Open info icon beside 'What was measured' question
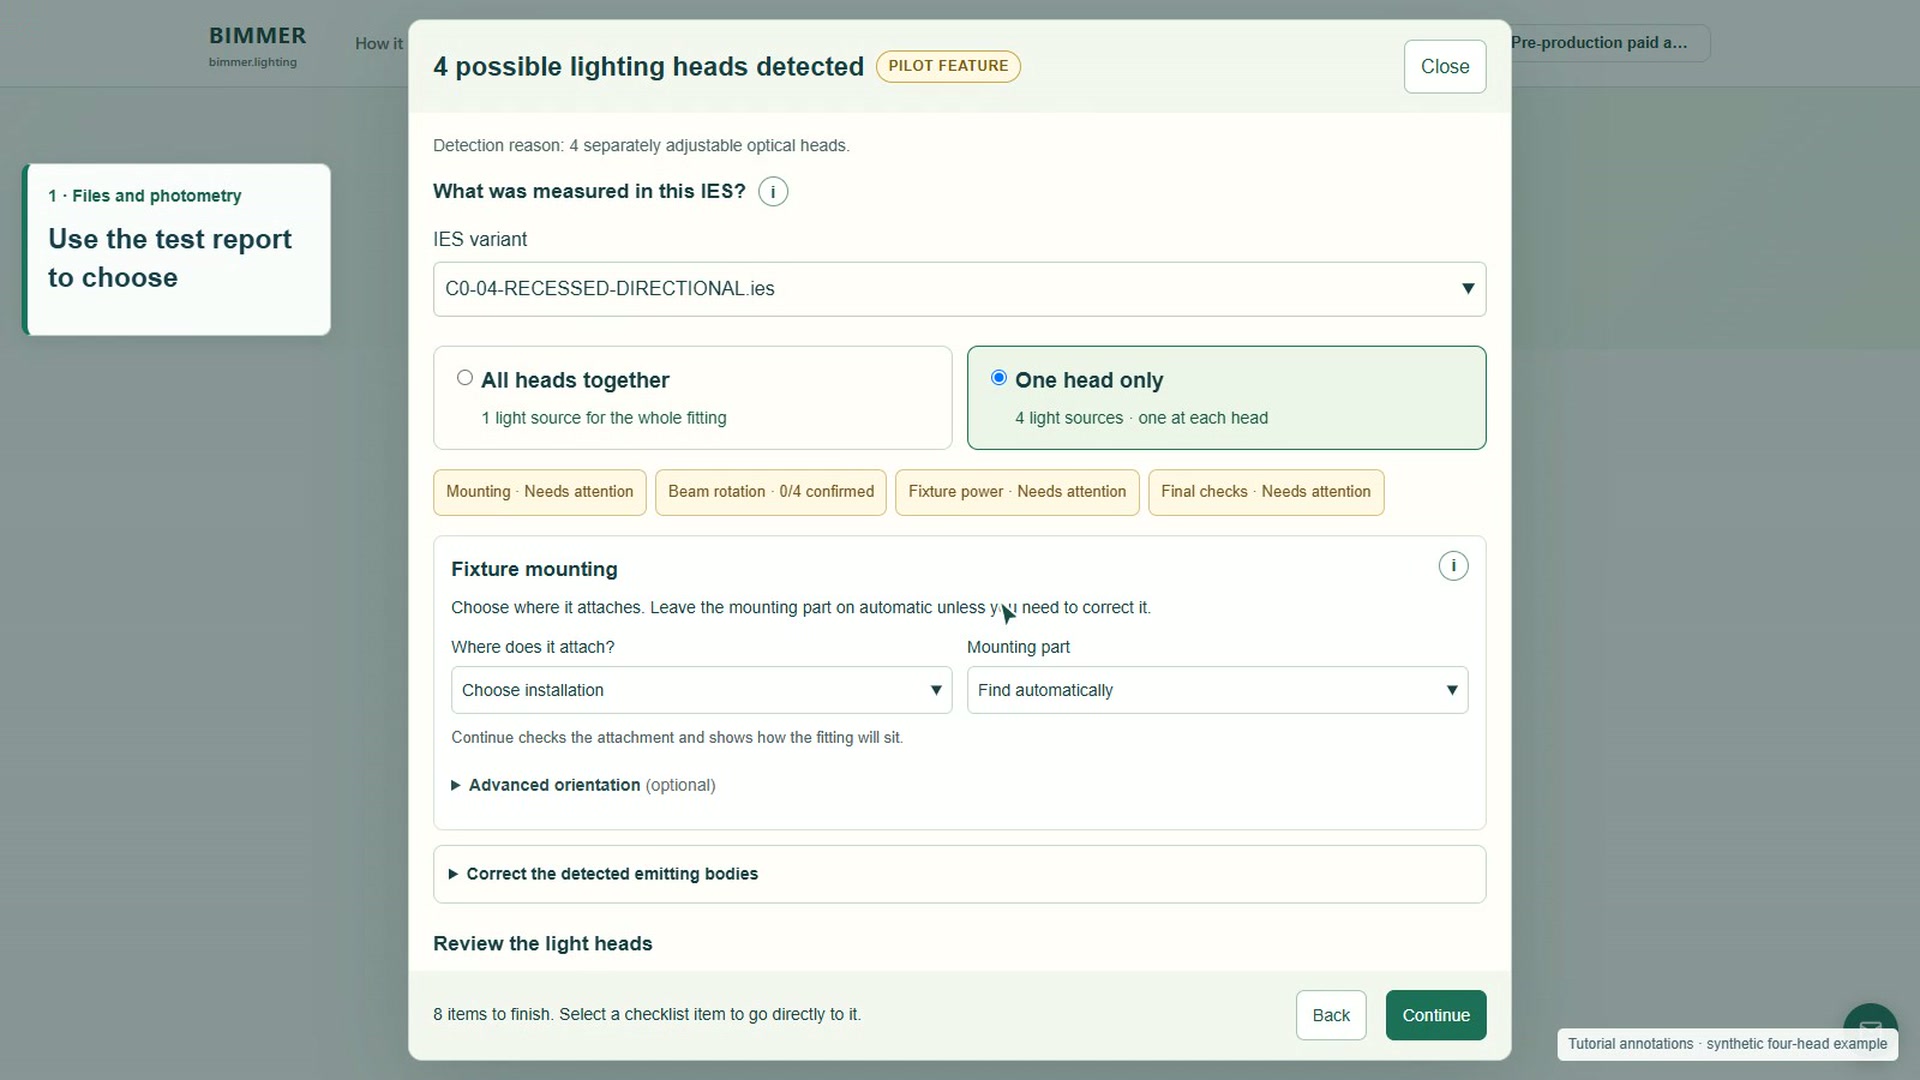This screenshot has height=1080, width=1920. coord(773,192)
